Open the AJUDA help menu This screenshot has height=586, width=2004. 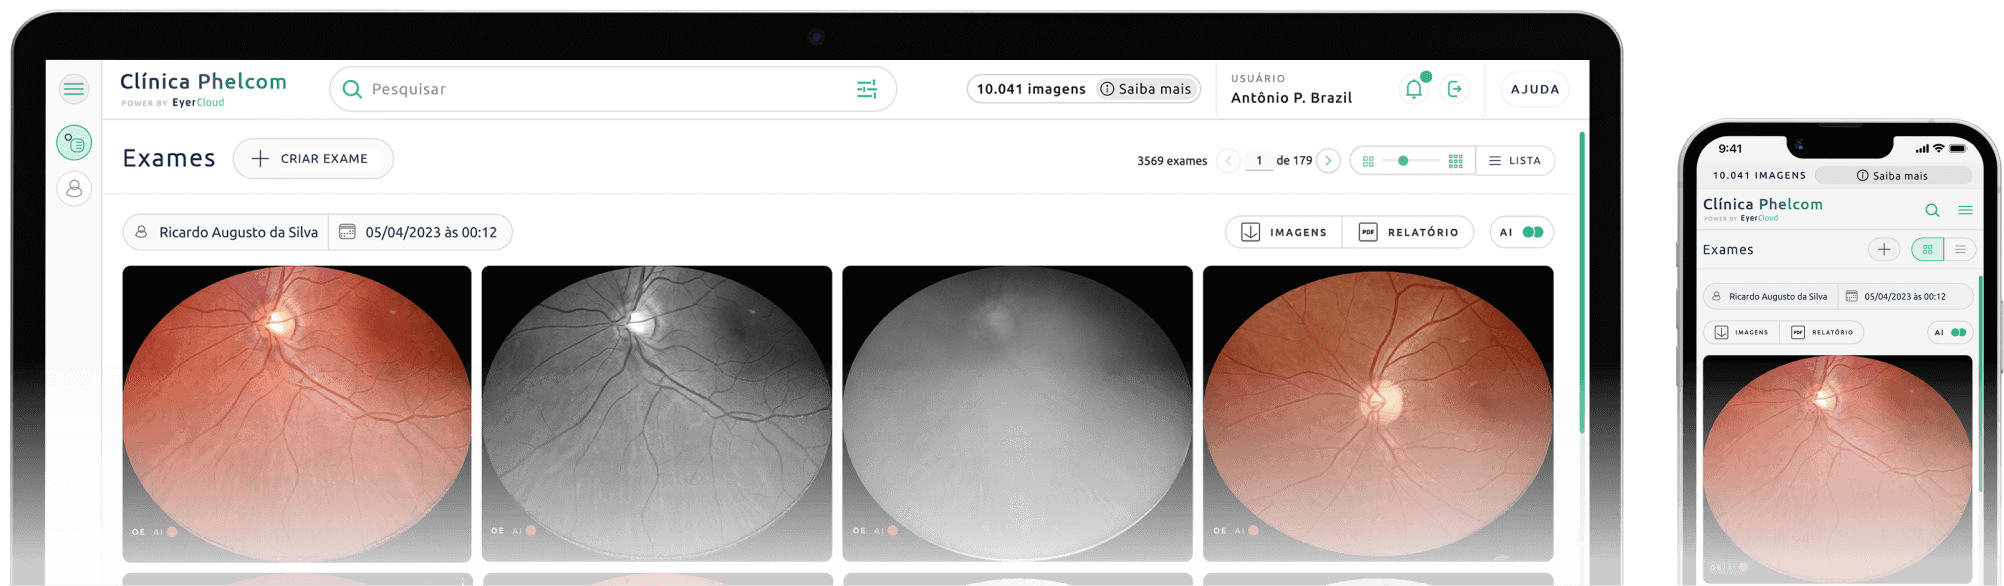1534,89
